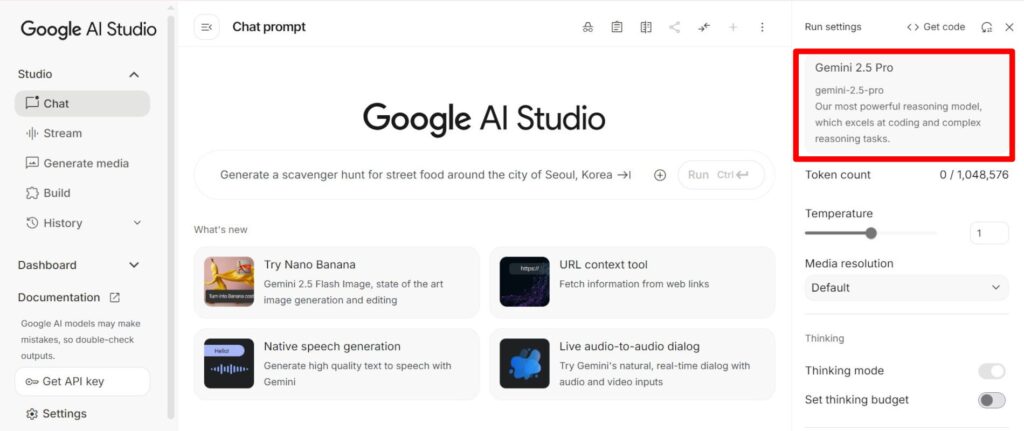
Task: Open Stream in the sidebar
Action: click(x=82, y=133)
